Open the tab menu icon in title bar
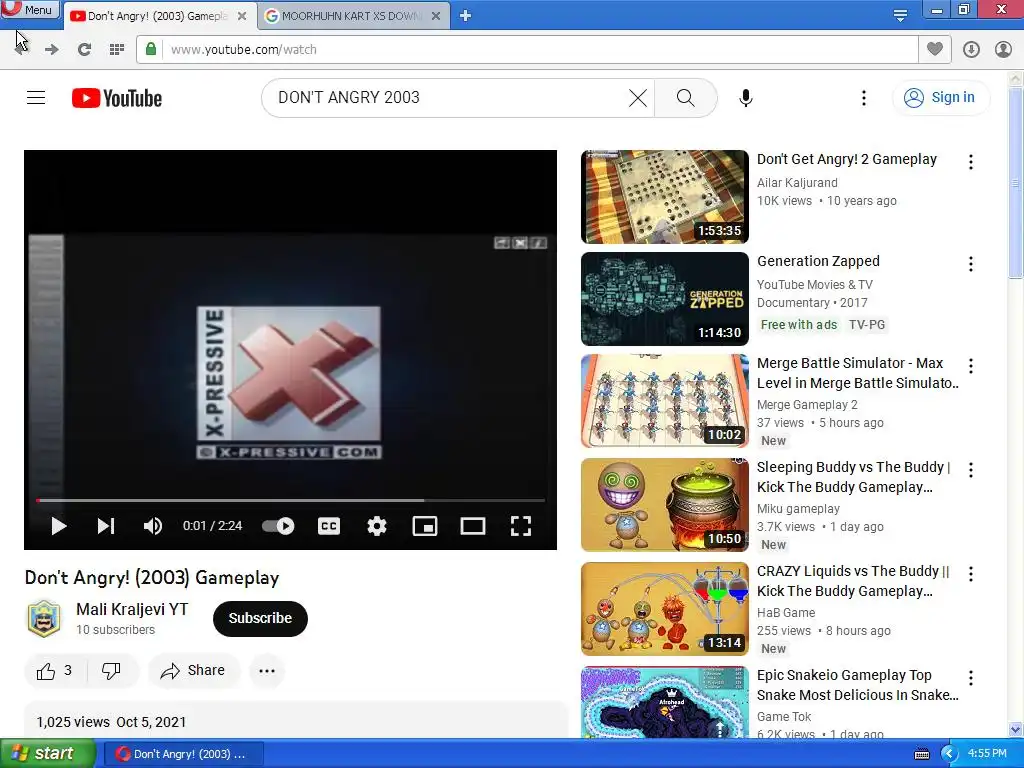This screenshot has height=768, width=1024. coord(900,15)
